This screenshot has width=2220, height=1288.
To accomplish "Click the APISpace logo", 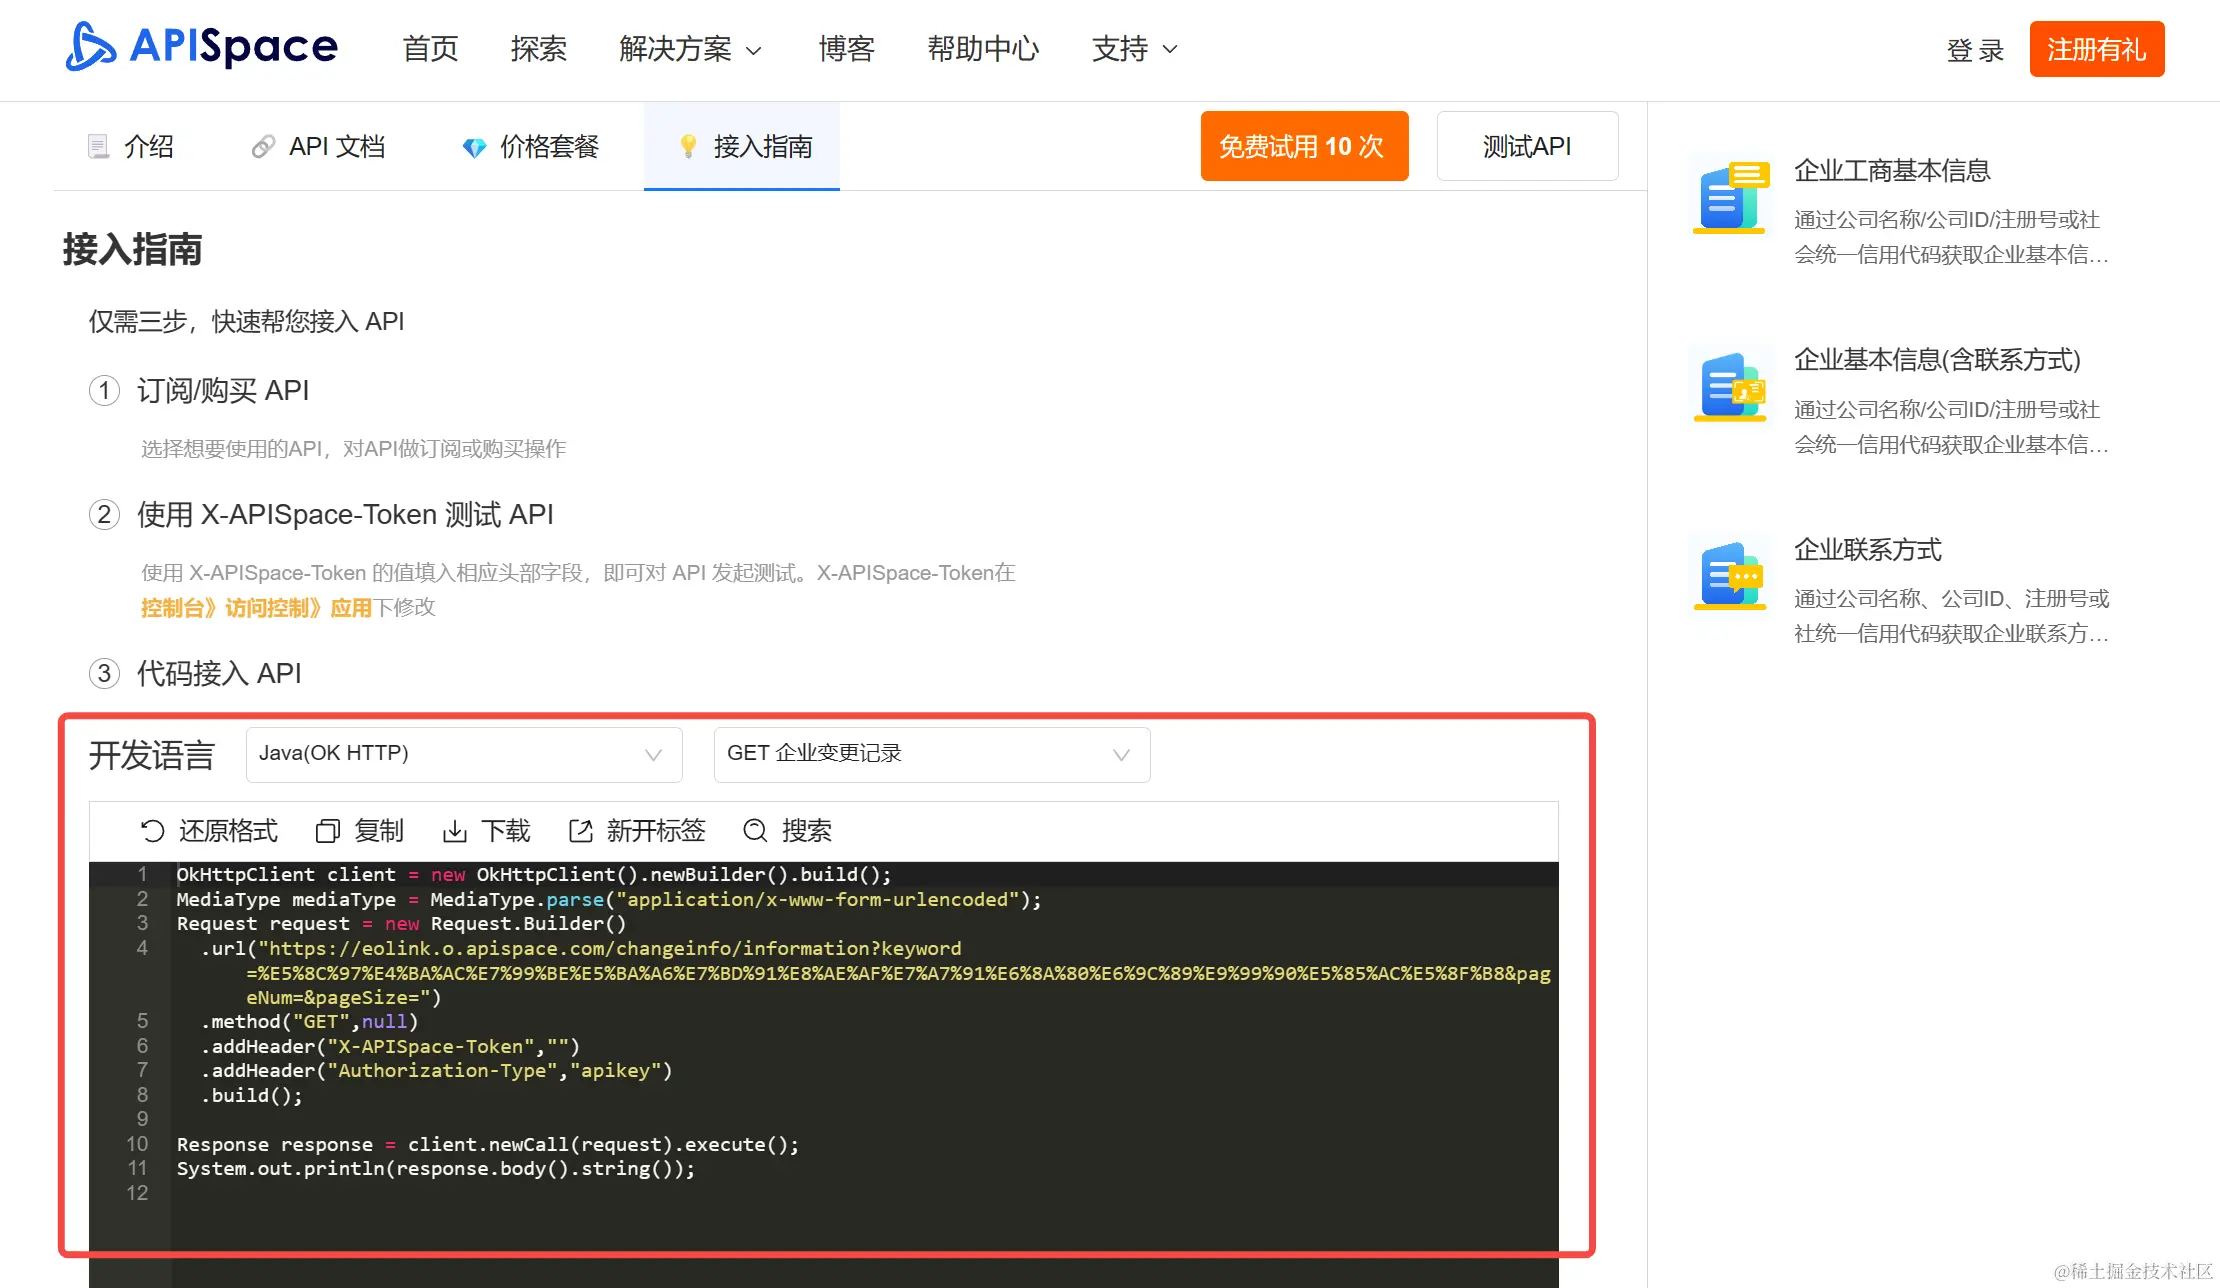I will 201,47.
